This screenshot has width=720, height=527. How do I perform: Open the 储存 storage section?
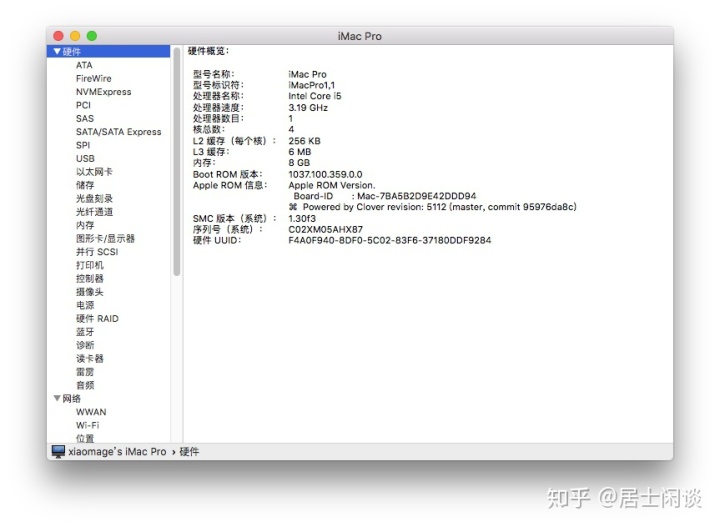pyautogui.click(x=85, y=185)
